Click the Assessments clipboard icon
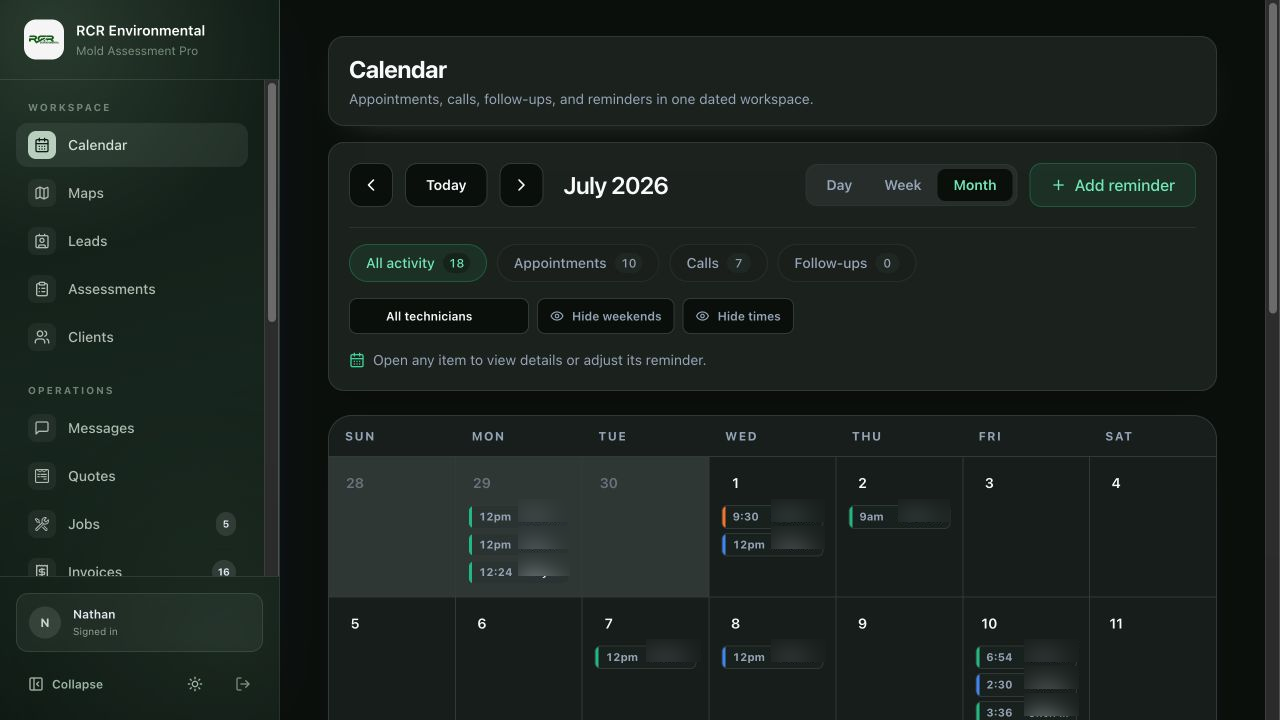Screen dimensions: 1280x720 [42, 289]
